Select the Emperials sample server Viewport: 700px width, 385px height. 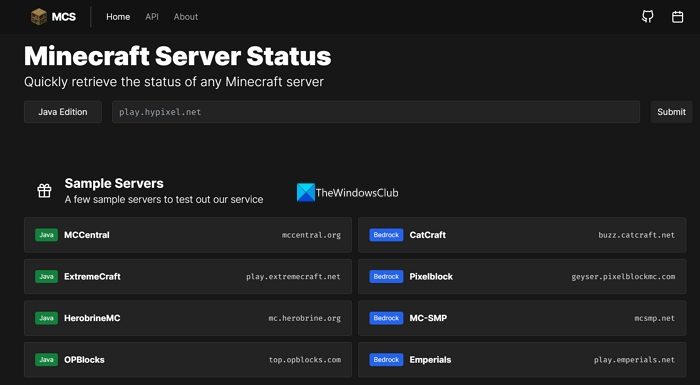coord(522,360)
